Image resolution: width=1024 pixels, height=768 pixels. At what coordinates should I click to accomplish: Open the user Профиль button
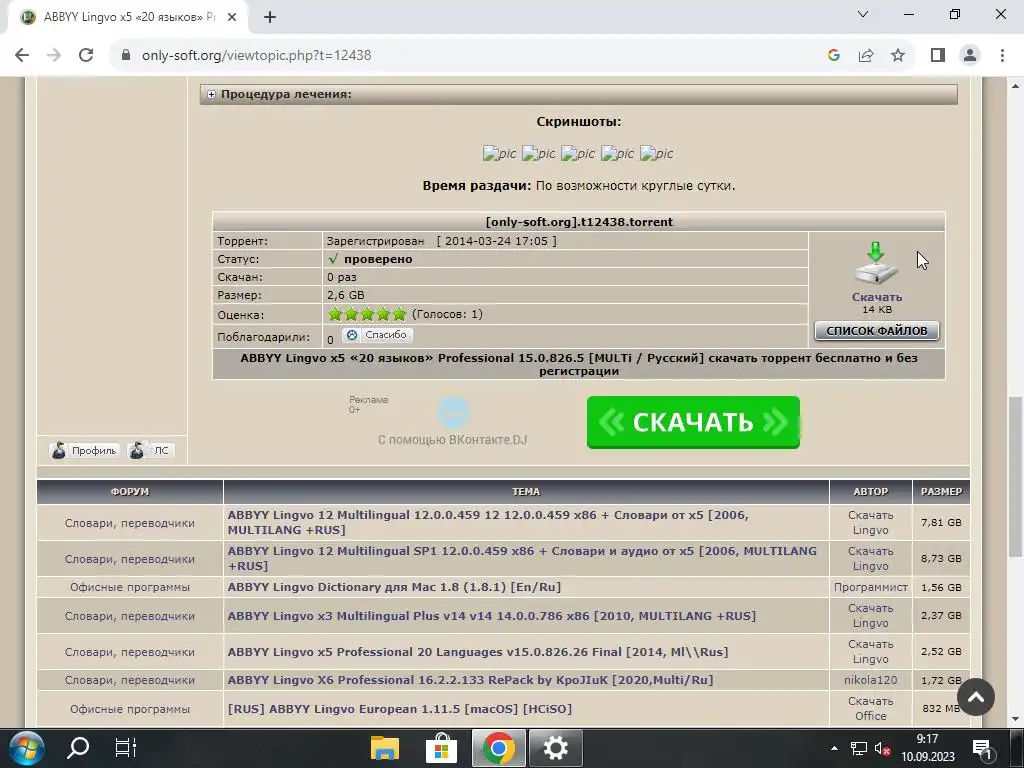tap(85, 450)
